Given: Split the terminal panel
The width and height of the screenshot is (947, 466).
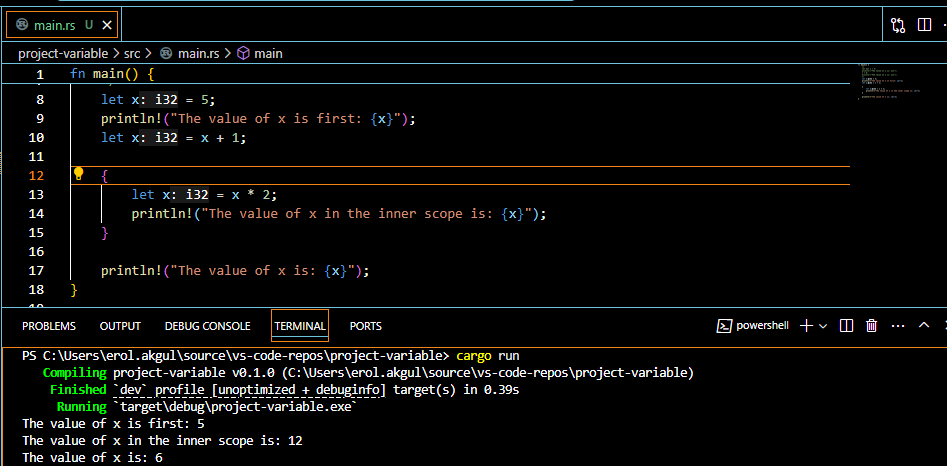Looking at the screenshot, I should point(846,326).
